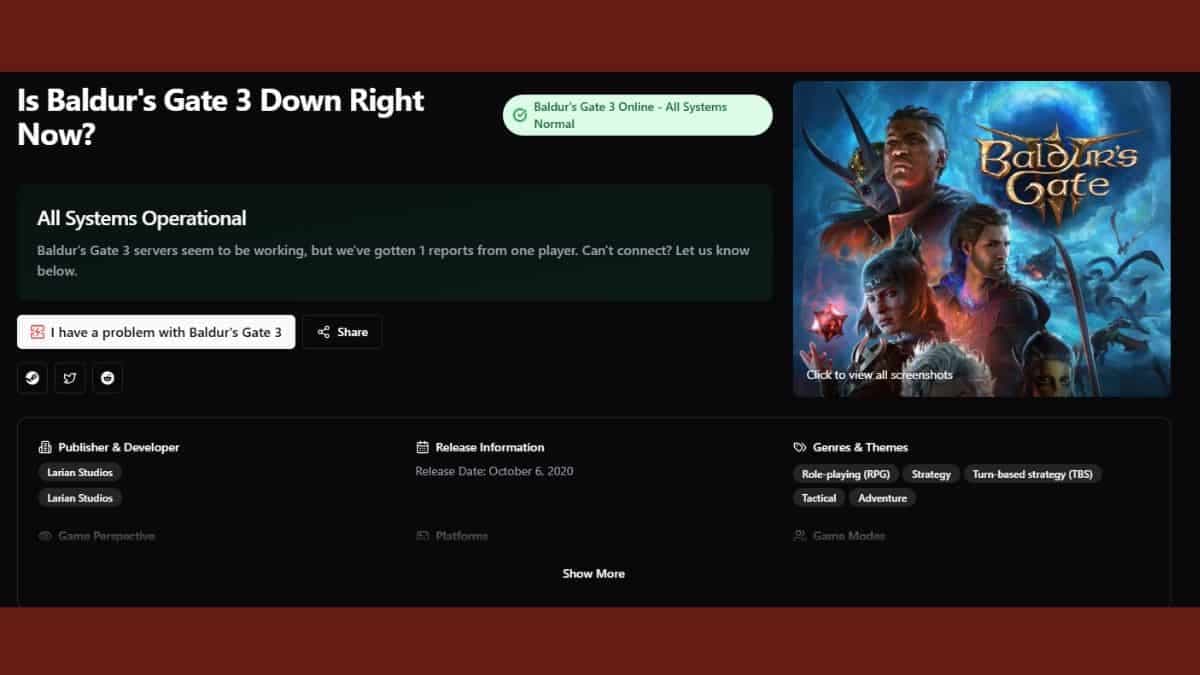Viewport: 1200px width, 675px height.
Task: Click the 'All Systems Operational' heading
Action: tap(141, 218)
